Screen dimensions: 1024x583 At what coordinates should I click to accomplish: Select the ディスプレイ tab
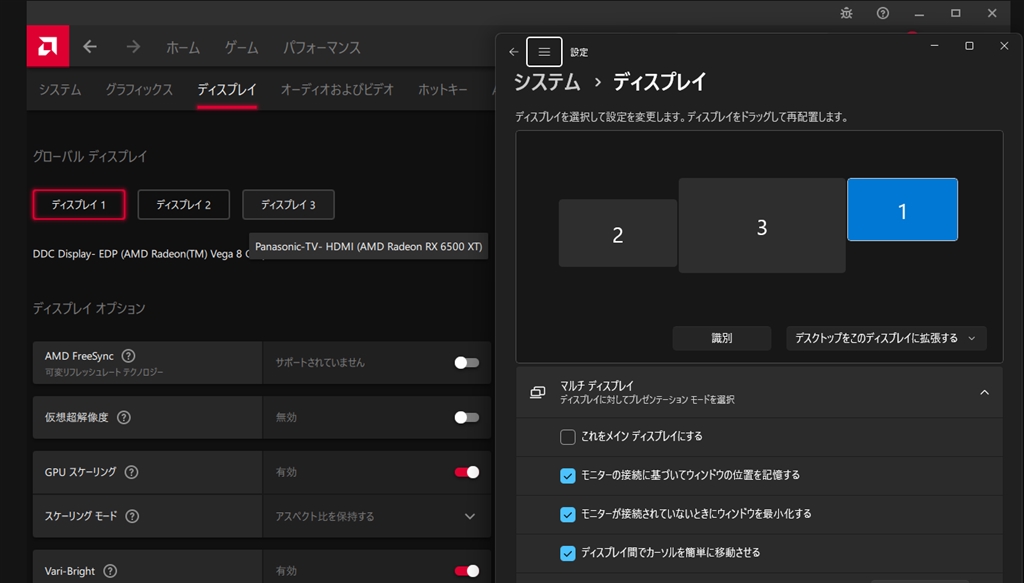[227, 89]
